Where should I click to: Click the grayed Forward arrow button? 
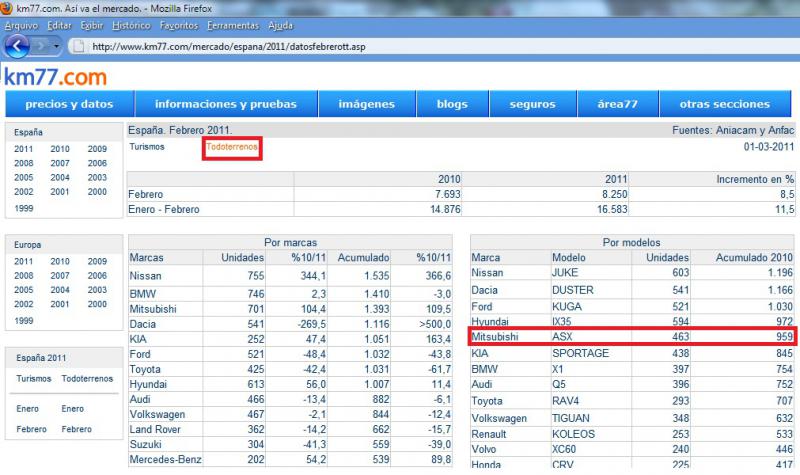41,46
